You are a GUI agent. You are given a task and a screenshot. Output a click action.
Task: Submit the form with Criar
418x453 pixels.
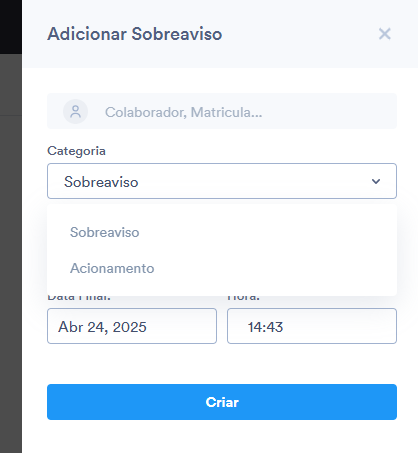(x=222, y=402)
